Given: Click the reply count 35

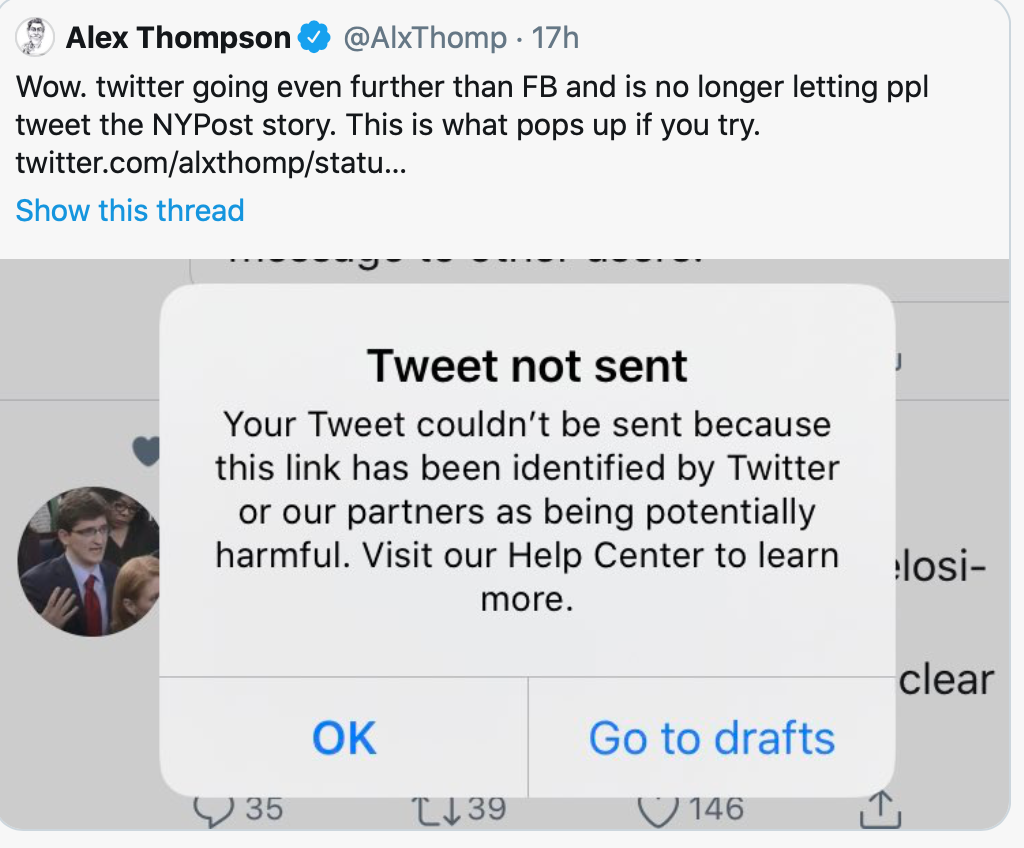Looking at the screenshot, I should point(264,809).
